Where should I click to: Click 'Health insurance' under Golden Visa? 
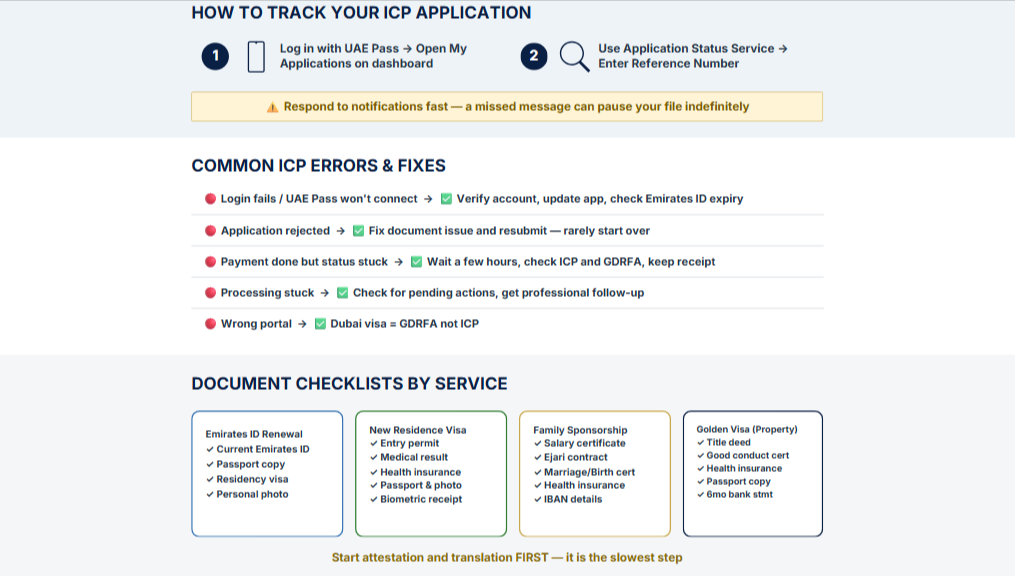744,469
